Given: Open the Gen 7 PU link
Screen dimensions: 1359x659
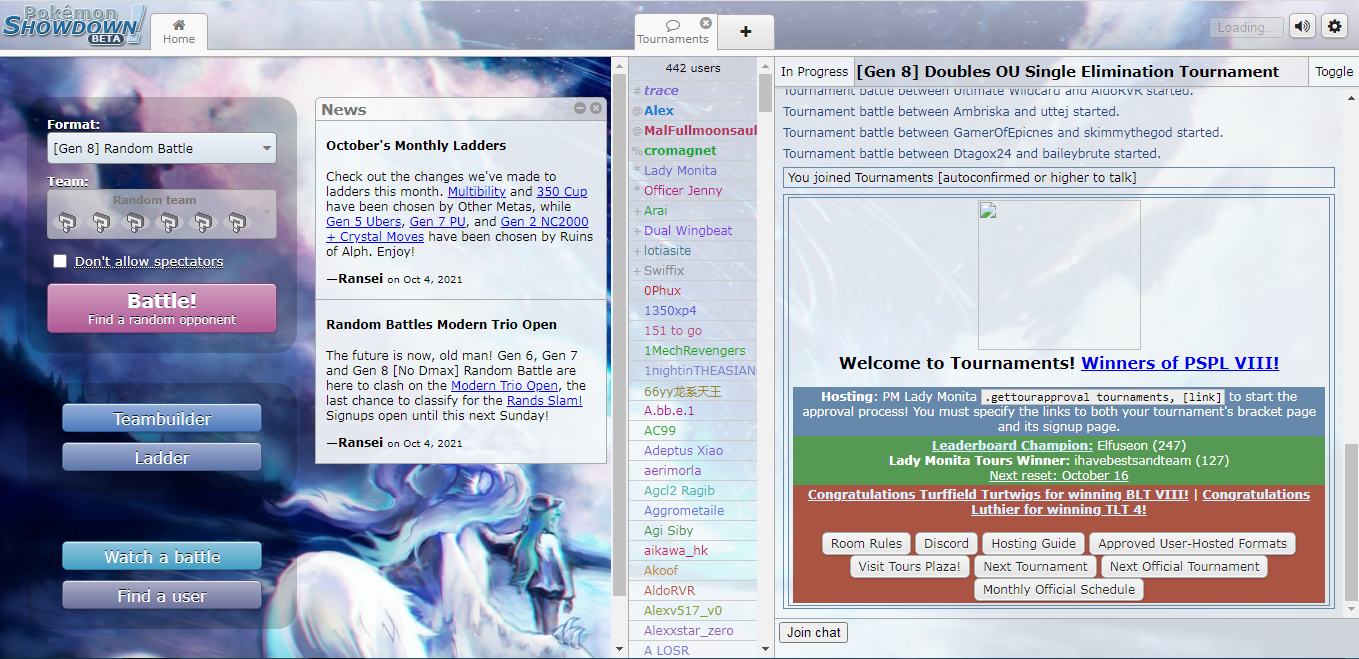Looking at the screenshot, I should (x=439, y=221).
